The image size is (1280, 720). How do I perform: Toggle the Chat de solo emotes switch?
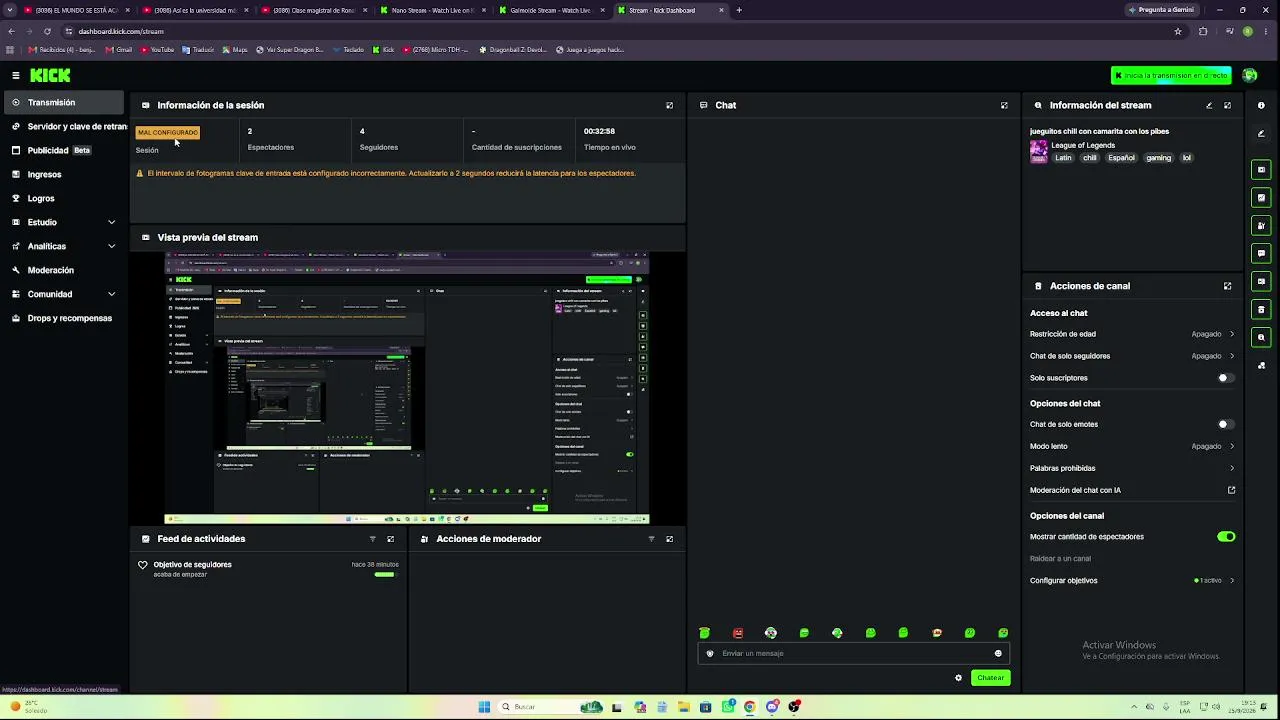(1226, 424)
